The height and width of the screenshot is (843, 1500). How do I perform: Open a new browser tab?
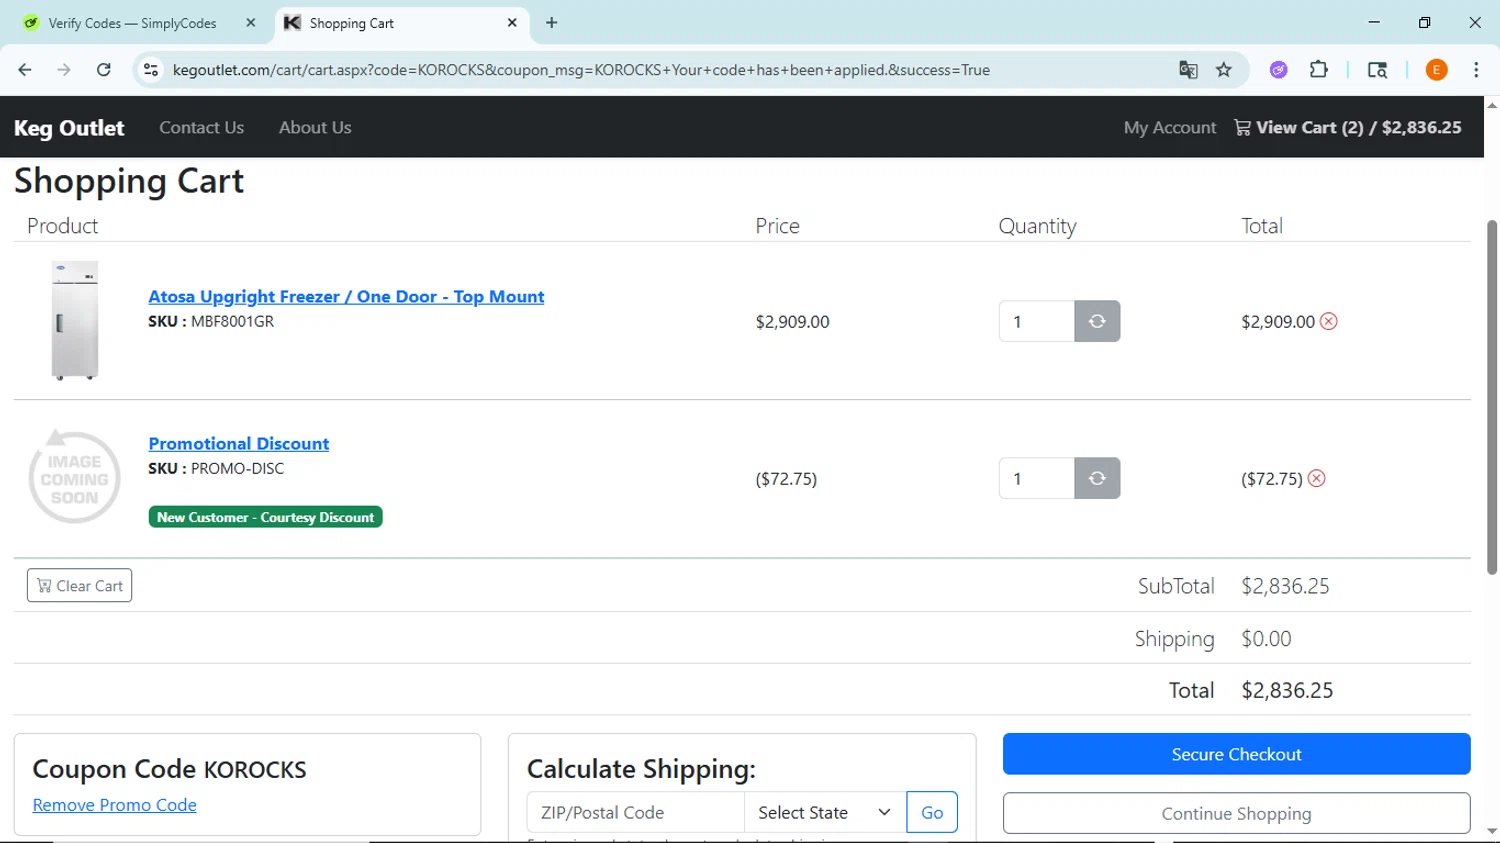(552, 22)
